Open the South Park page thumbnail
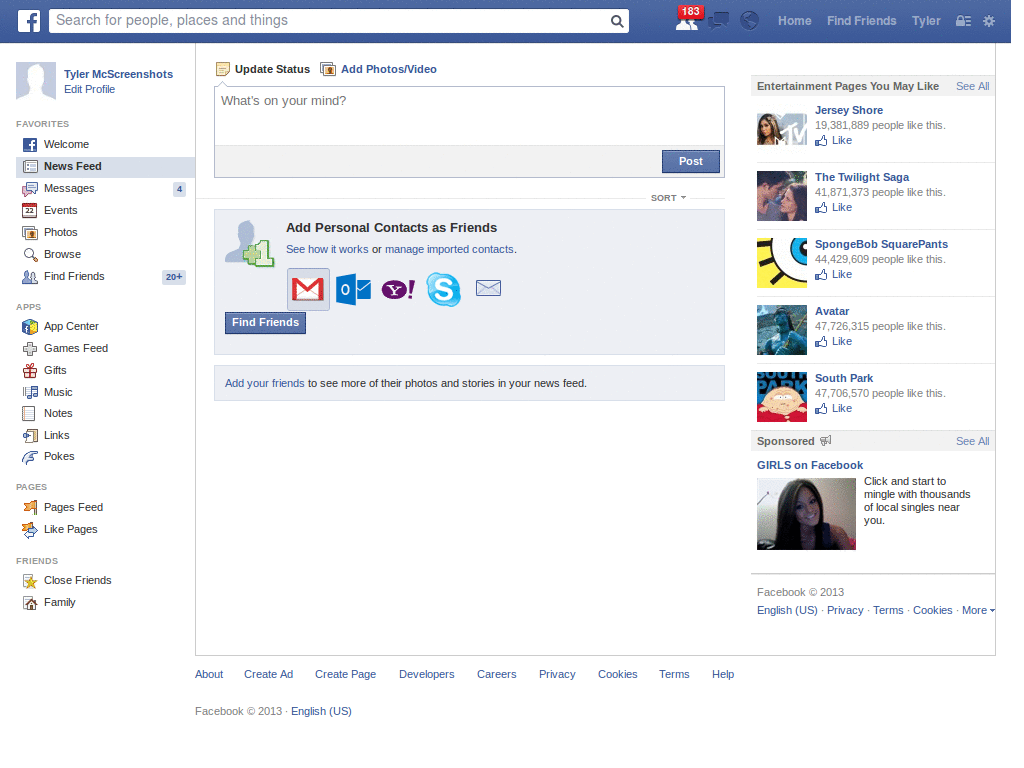This screenshot has width=1024, height=768. click(x=782, y=397)
